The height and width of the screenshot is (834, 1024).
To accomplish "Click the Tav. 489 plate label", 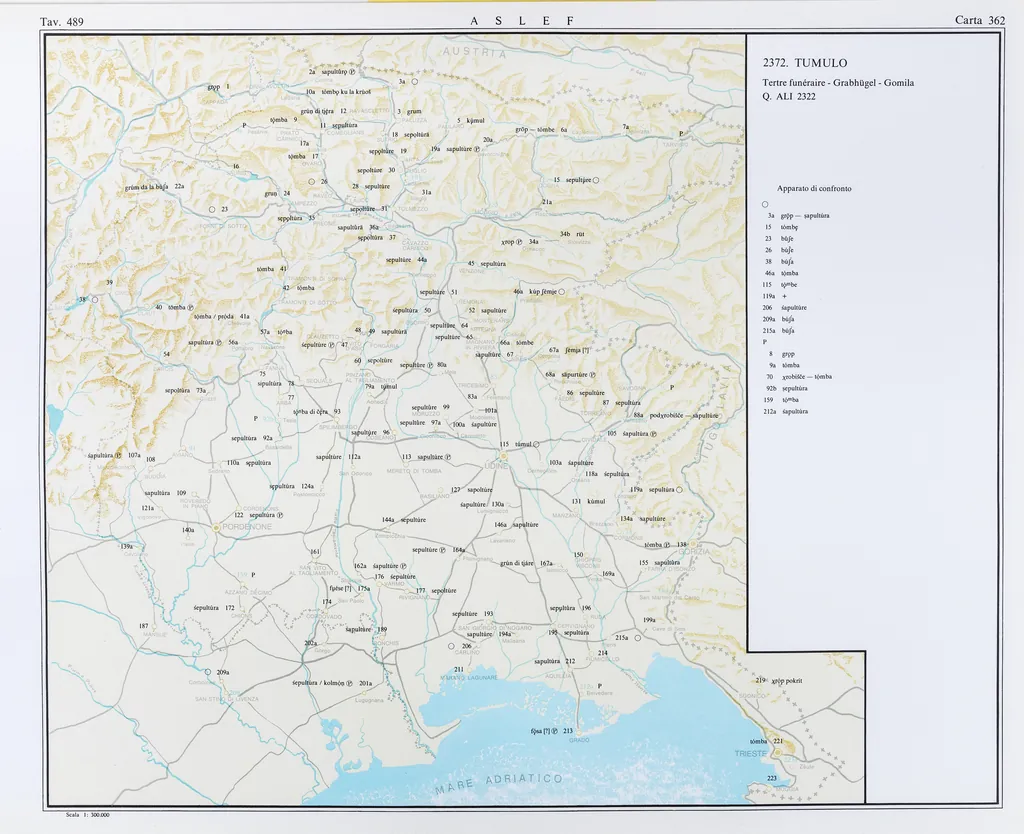I will click(62, 20).
